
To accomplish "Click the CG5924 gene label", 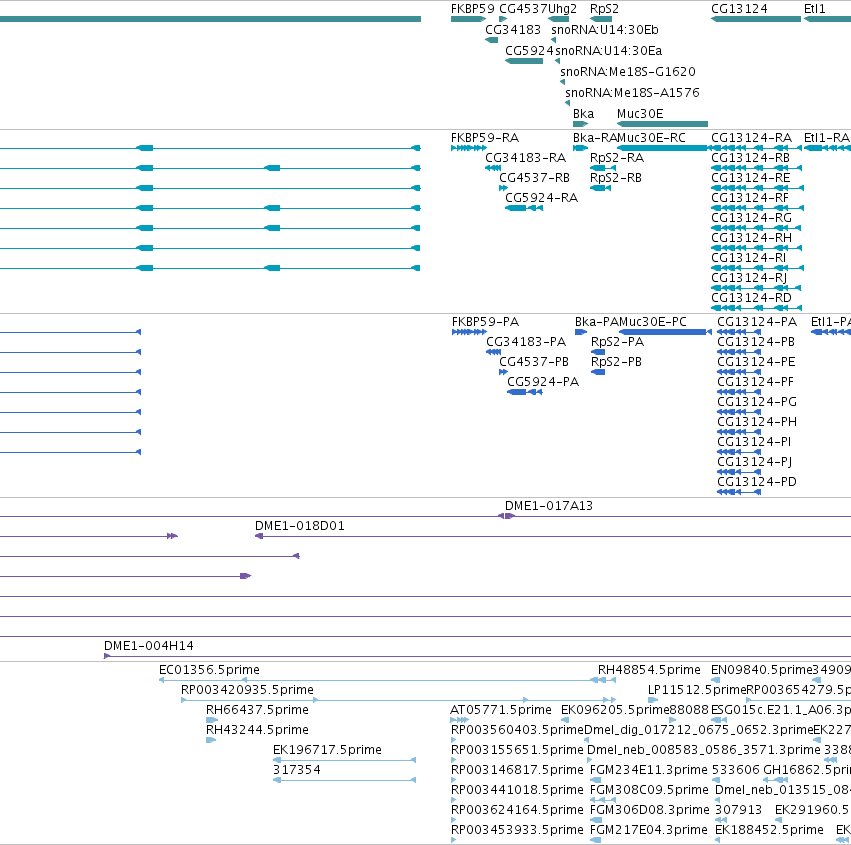I will (x=529, y=50).
